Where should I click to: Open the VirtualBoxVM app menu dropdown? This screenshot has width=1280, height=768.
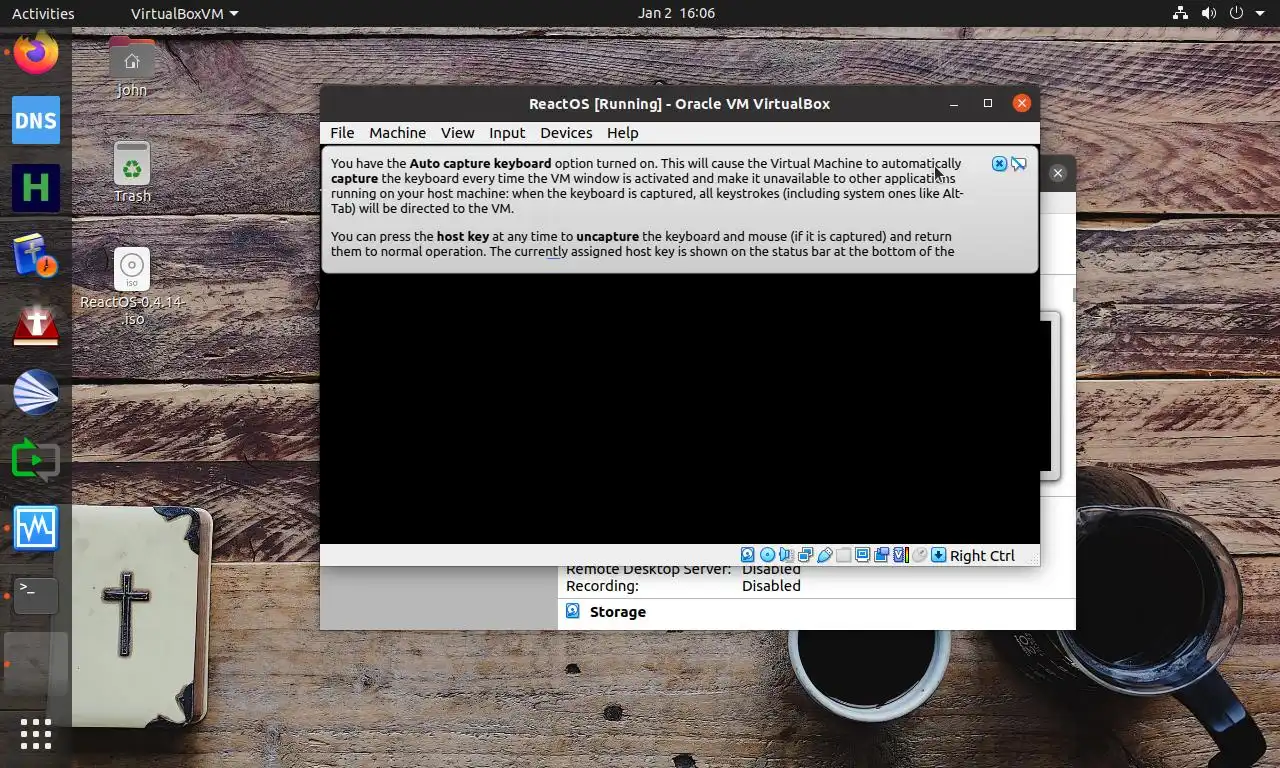(x=185, y=13)
